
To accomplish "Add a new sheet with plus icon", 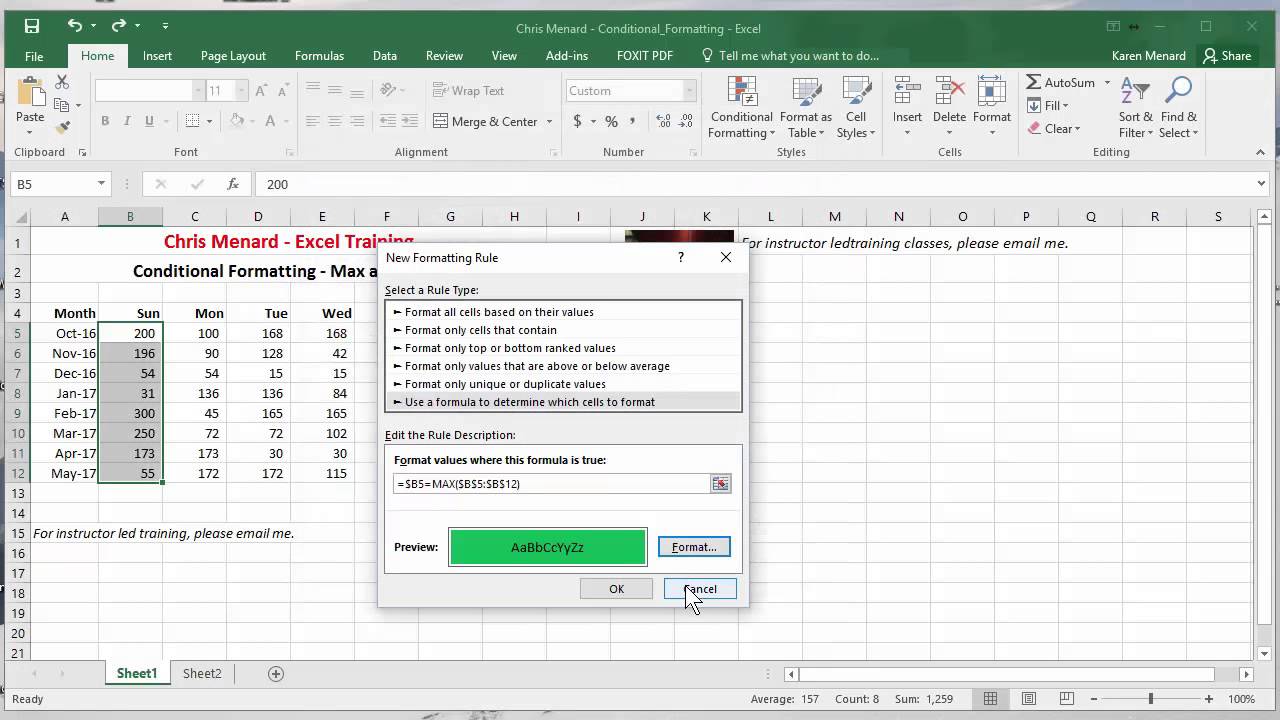I will [276, 674].
